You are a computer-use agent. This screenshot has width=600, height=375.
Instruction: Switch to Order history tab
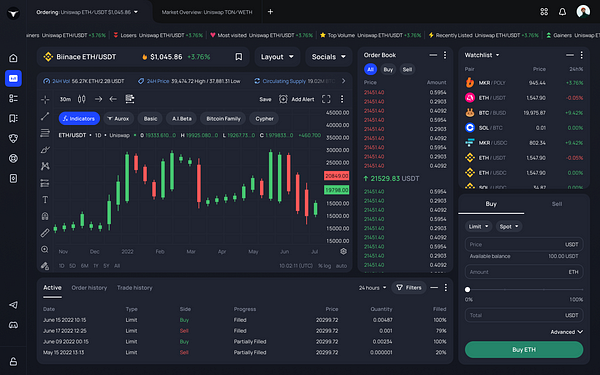(x=89, y=288)
